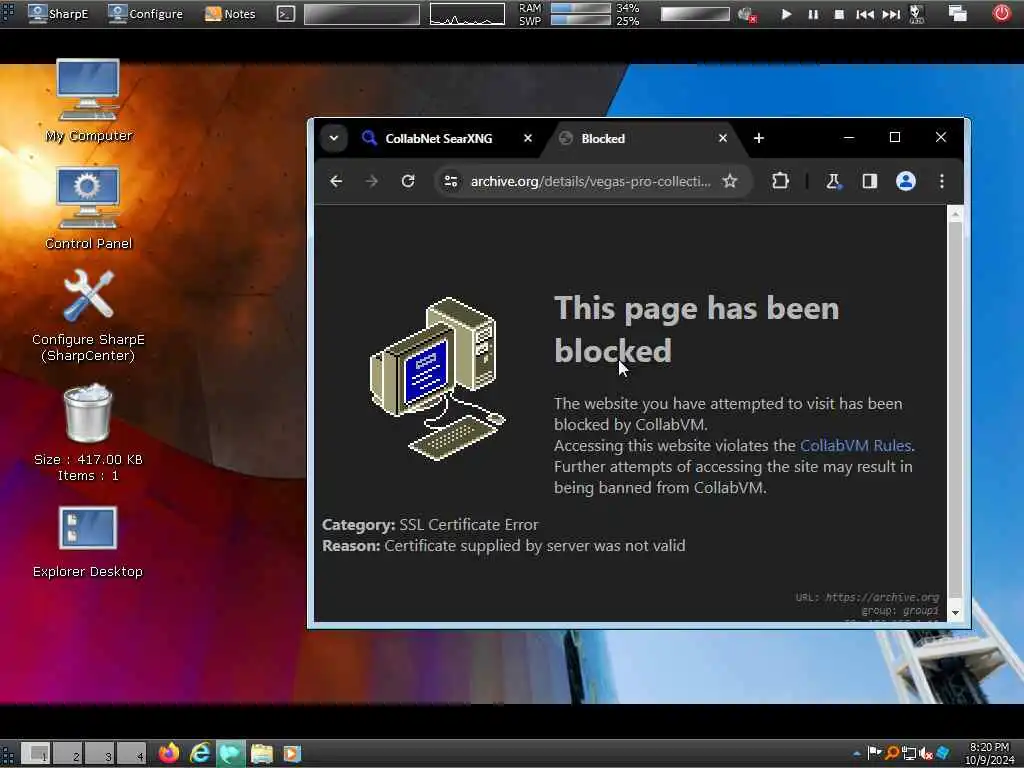Open Control Panel desktop icon

[88, 208]
